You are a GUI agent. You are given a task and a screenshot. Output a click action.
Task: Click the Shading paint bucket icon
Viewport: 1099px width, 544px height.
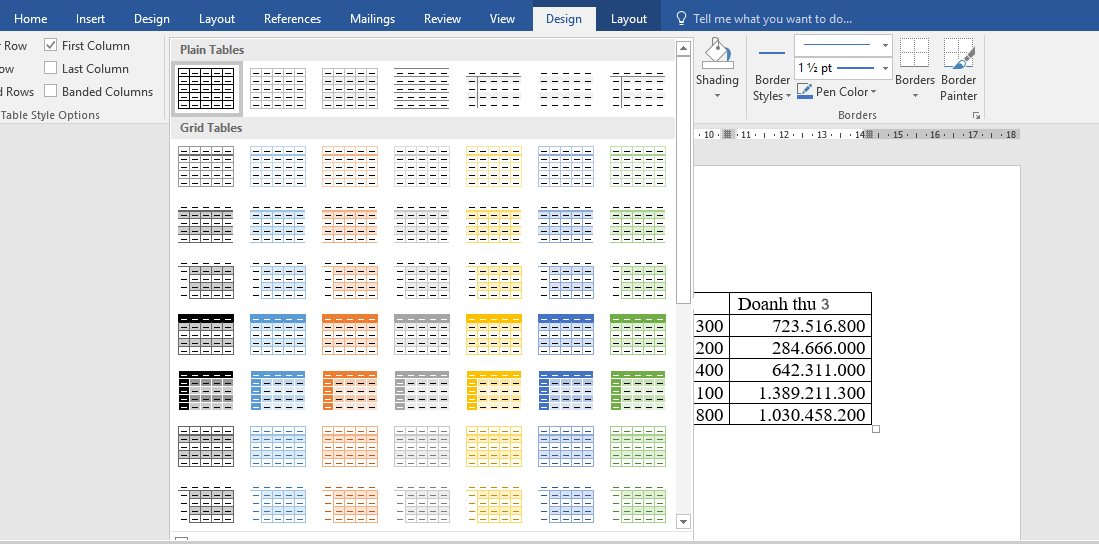[x=718, y=53]
